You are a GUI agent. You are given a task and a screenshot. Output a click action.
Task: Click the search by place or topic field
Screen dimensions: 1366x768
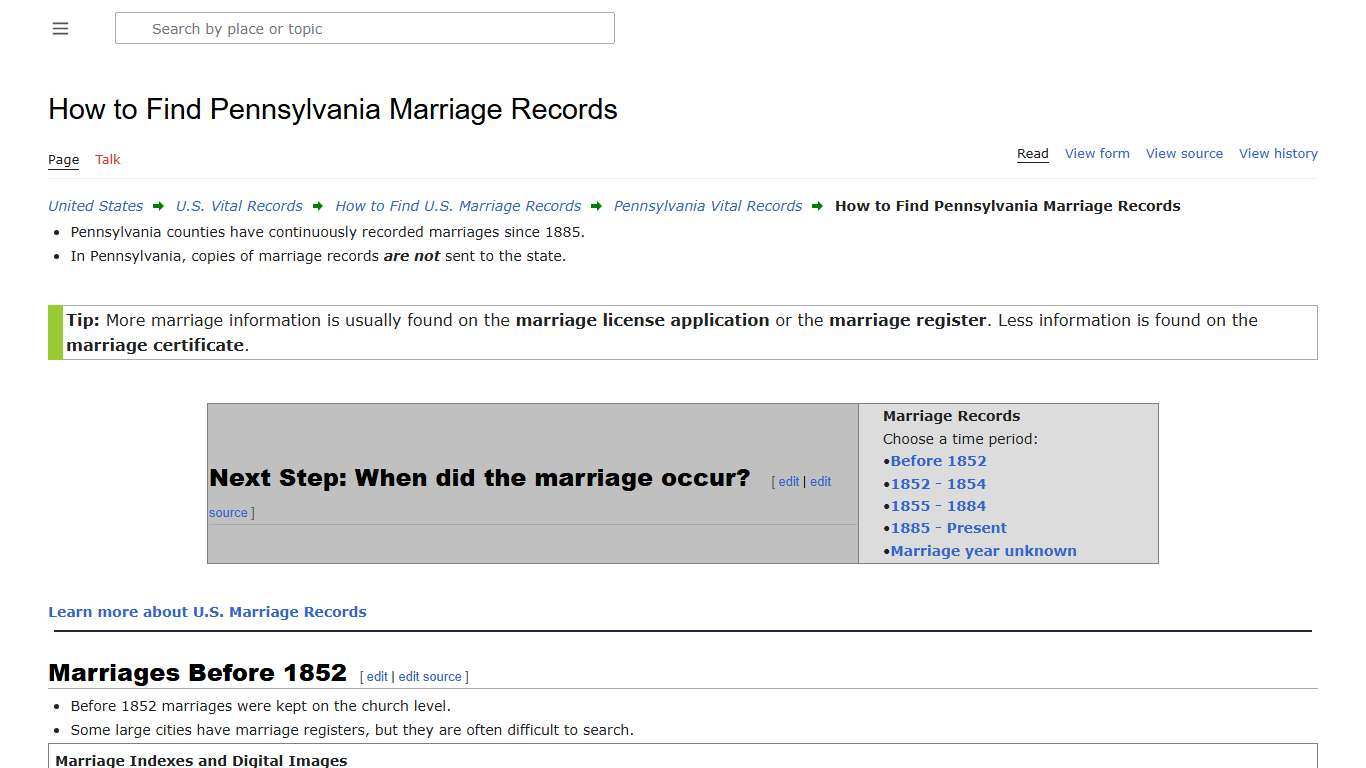tap(365, 28)
